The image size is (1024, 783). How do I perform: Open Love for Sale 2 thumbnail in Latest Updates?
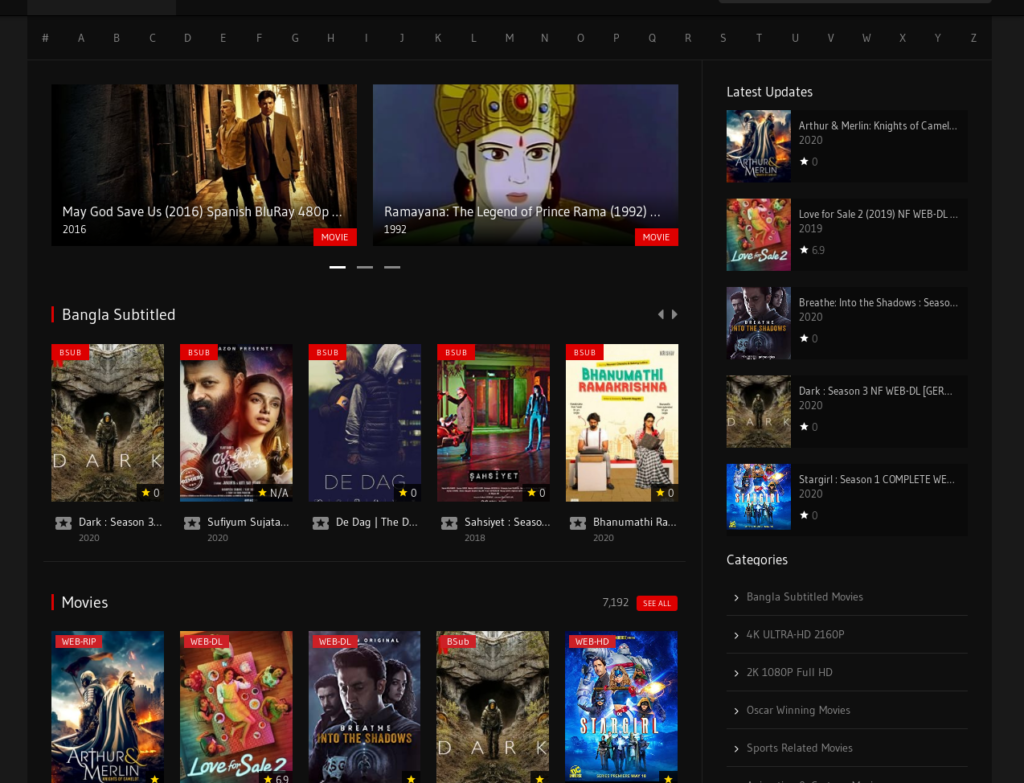pyautogui.click(x=758, y=234)
